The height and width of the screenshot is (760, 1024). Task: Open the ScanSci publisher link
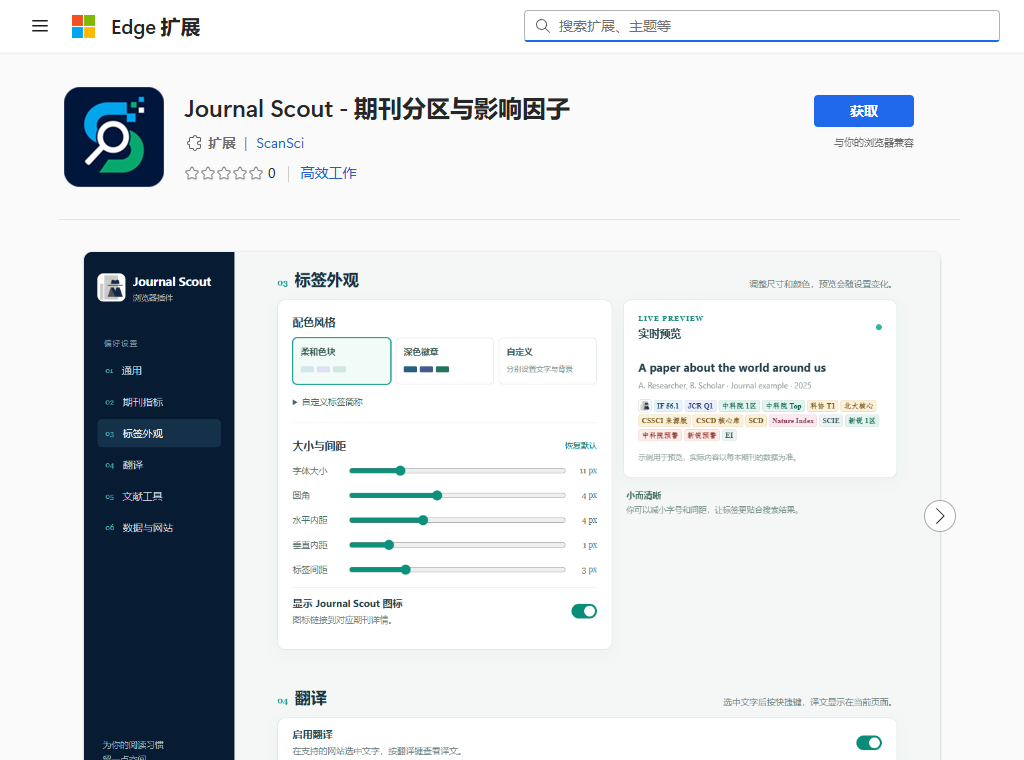[280, 143]
